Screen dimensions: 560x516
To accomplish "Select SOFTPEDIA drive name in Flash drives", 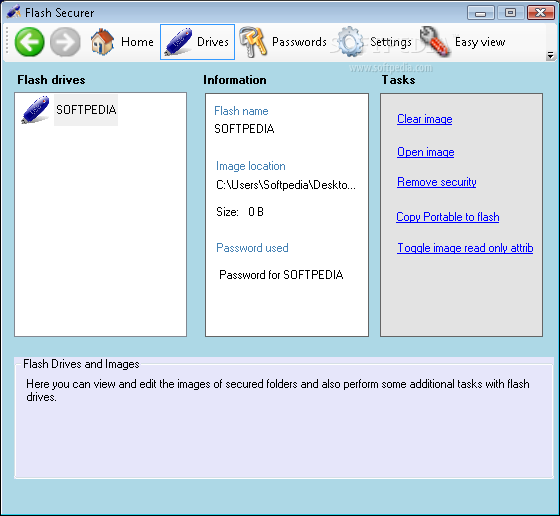I will click(x=86, y=110).
